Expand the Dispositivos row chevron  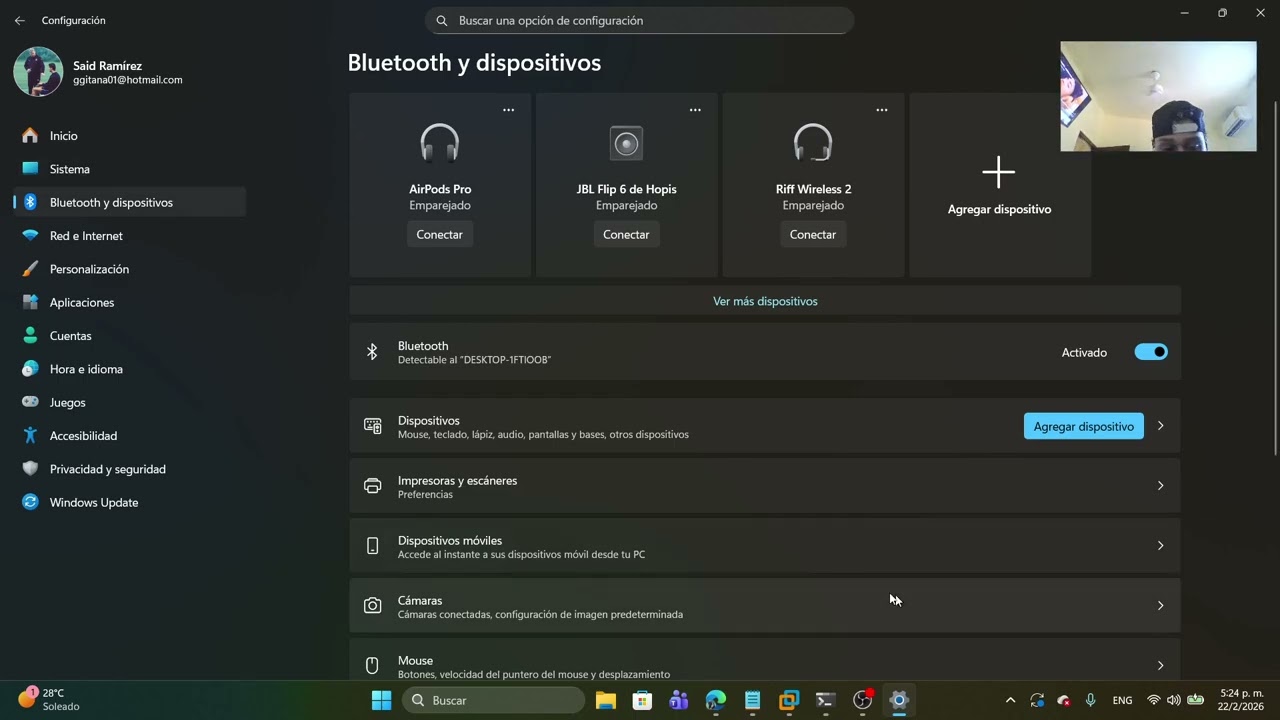(1160, 426)
